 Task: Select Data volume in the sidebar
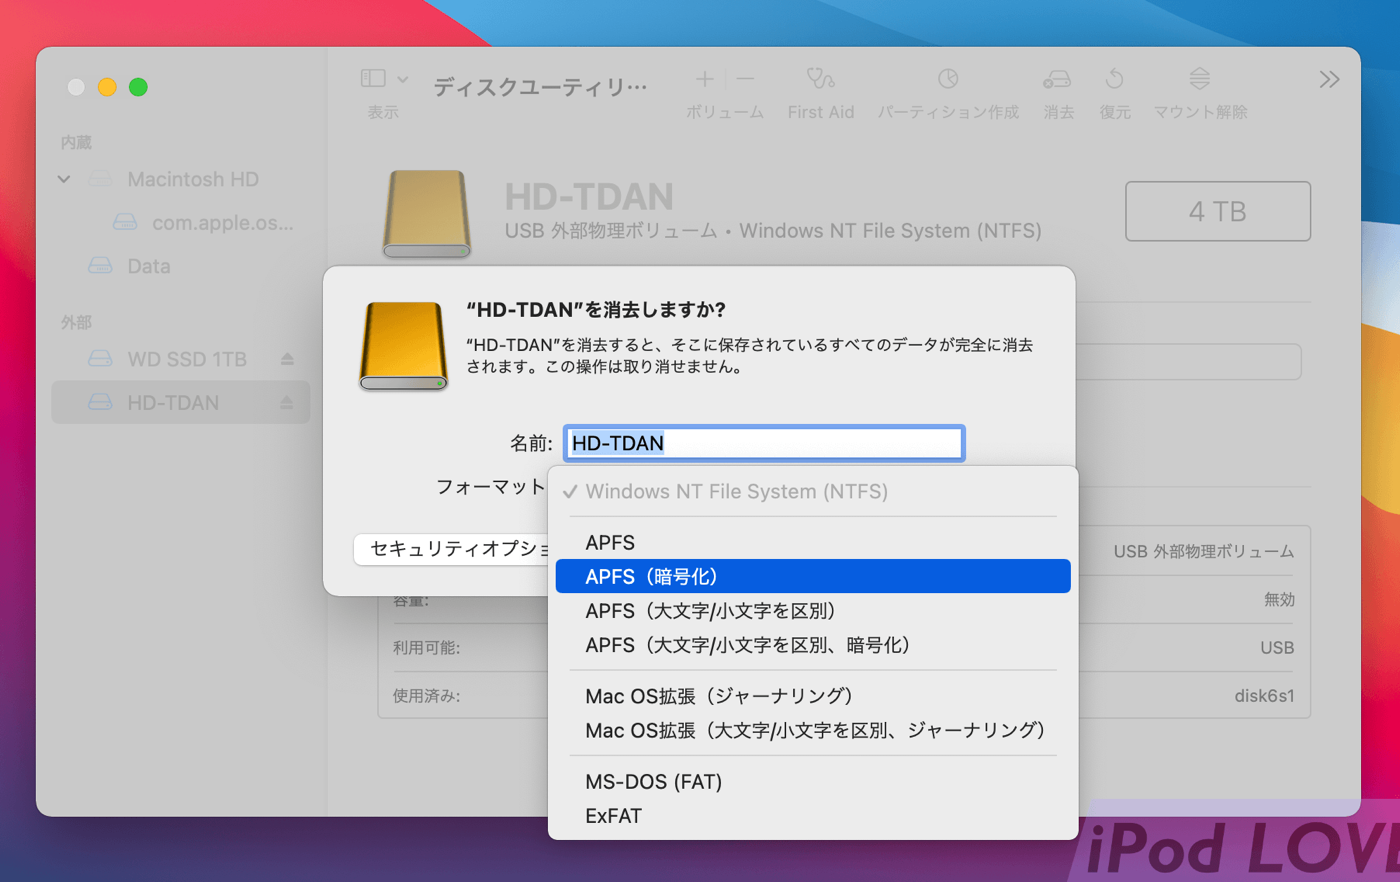[148, 266]
